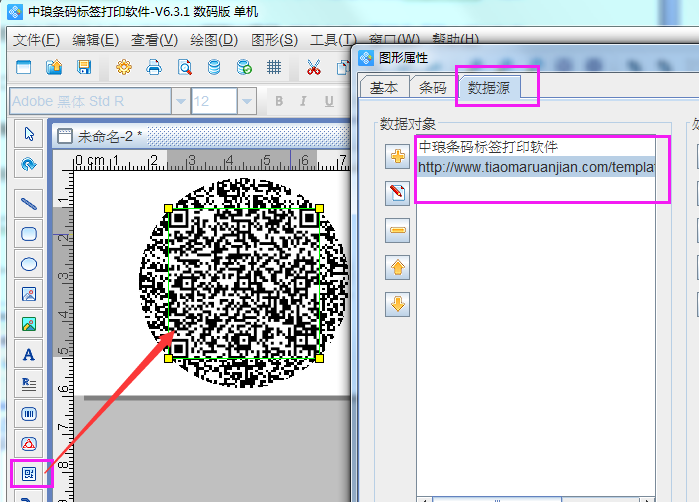Click the print icon in toolbar
Screen dimensions: 699x502
(154, 68)
